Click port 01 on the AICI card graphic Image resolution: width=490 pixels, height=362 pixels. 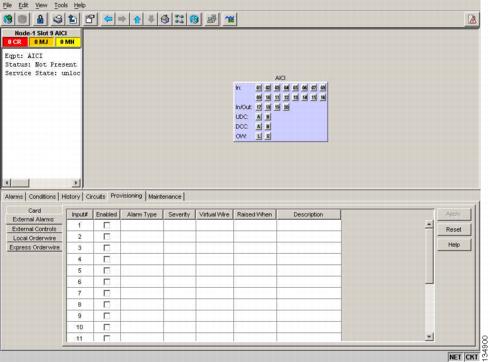point(259,88)
